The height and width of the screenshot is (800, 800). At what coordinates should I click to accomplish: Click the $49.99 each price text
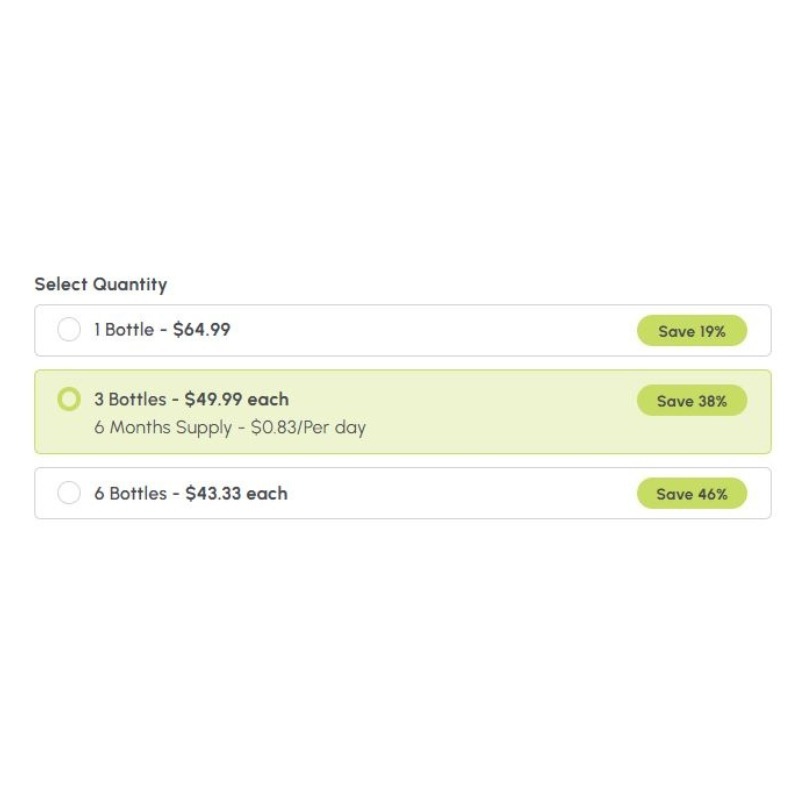237,400
